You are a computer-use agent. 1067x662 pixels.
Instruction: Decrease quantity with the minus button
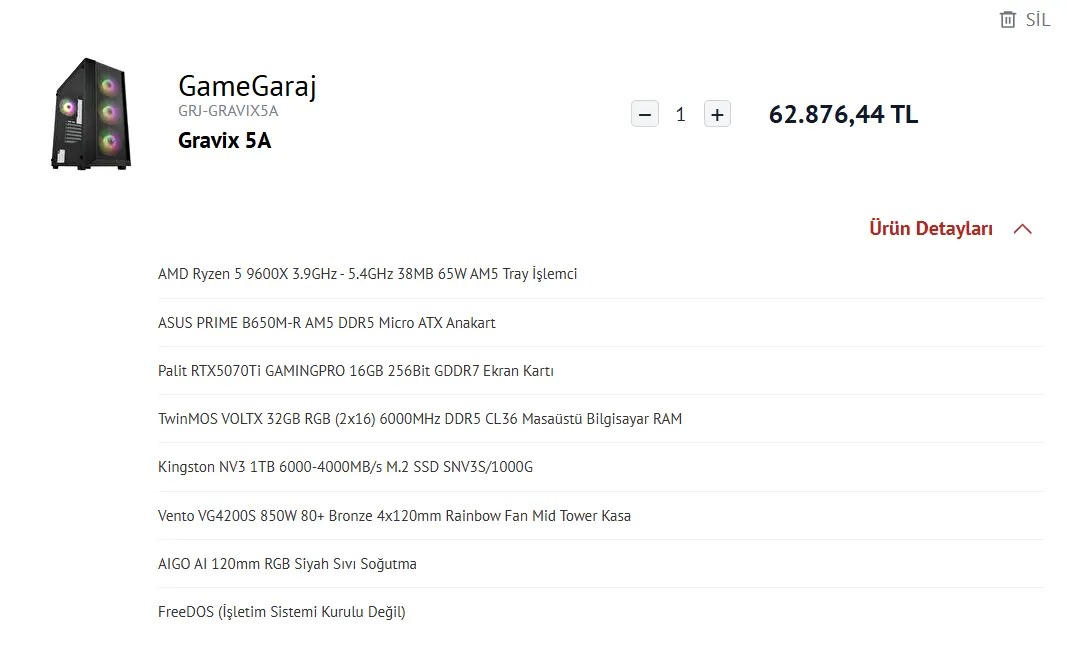coord(645,114)
